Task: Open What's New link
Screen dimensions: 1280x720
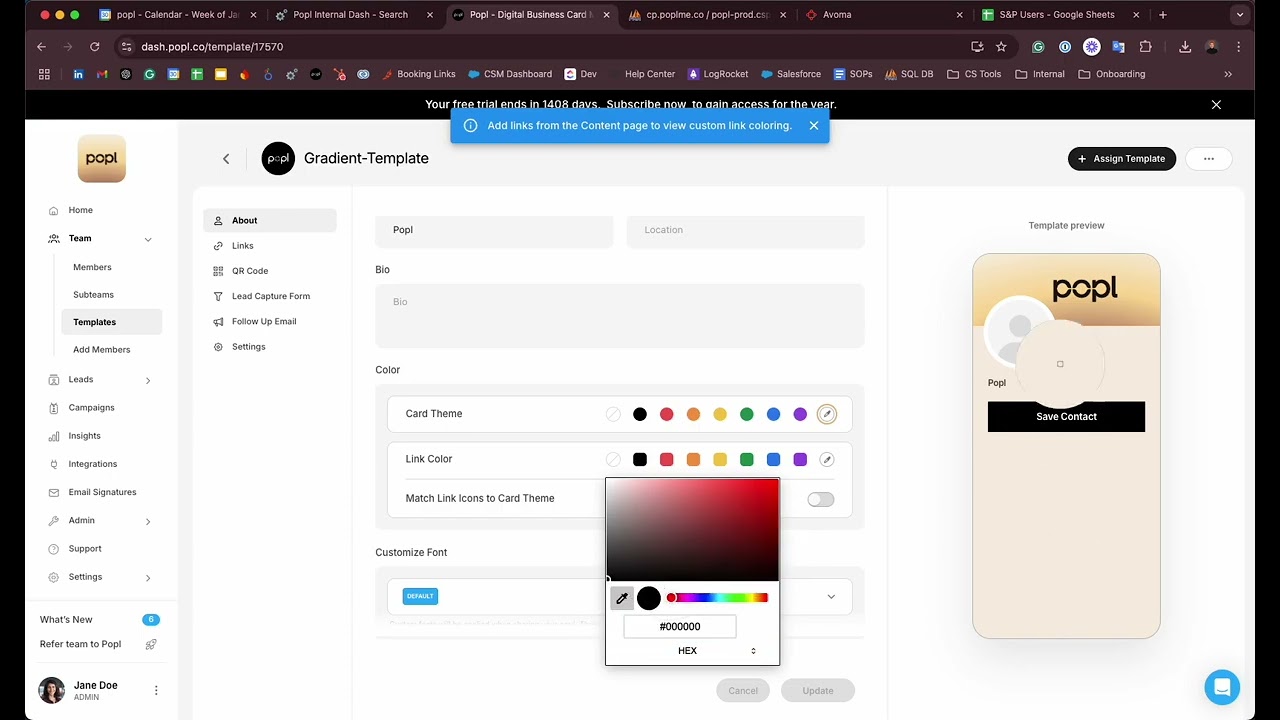Action: [x=66, y=620]
